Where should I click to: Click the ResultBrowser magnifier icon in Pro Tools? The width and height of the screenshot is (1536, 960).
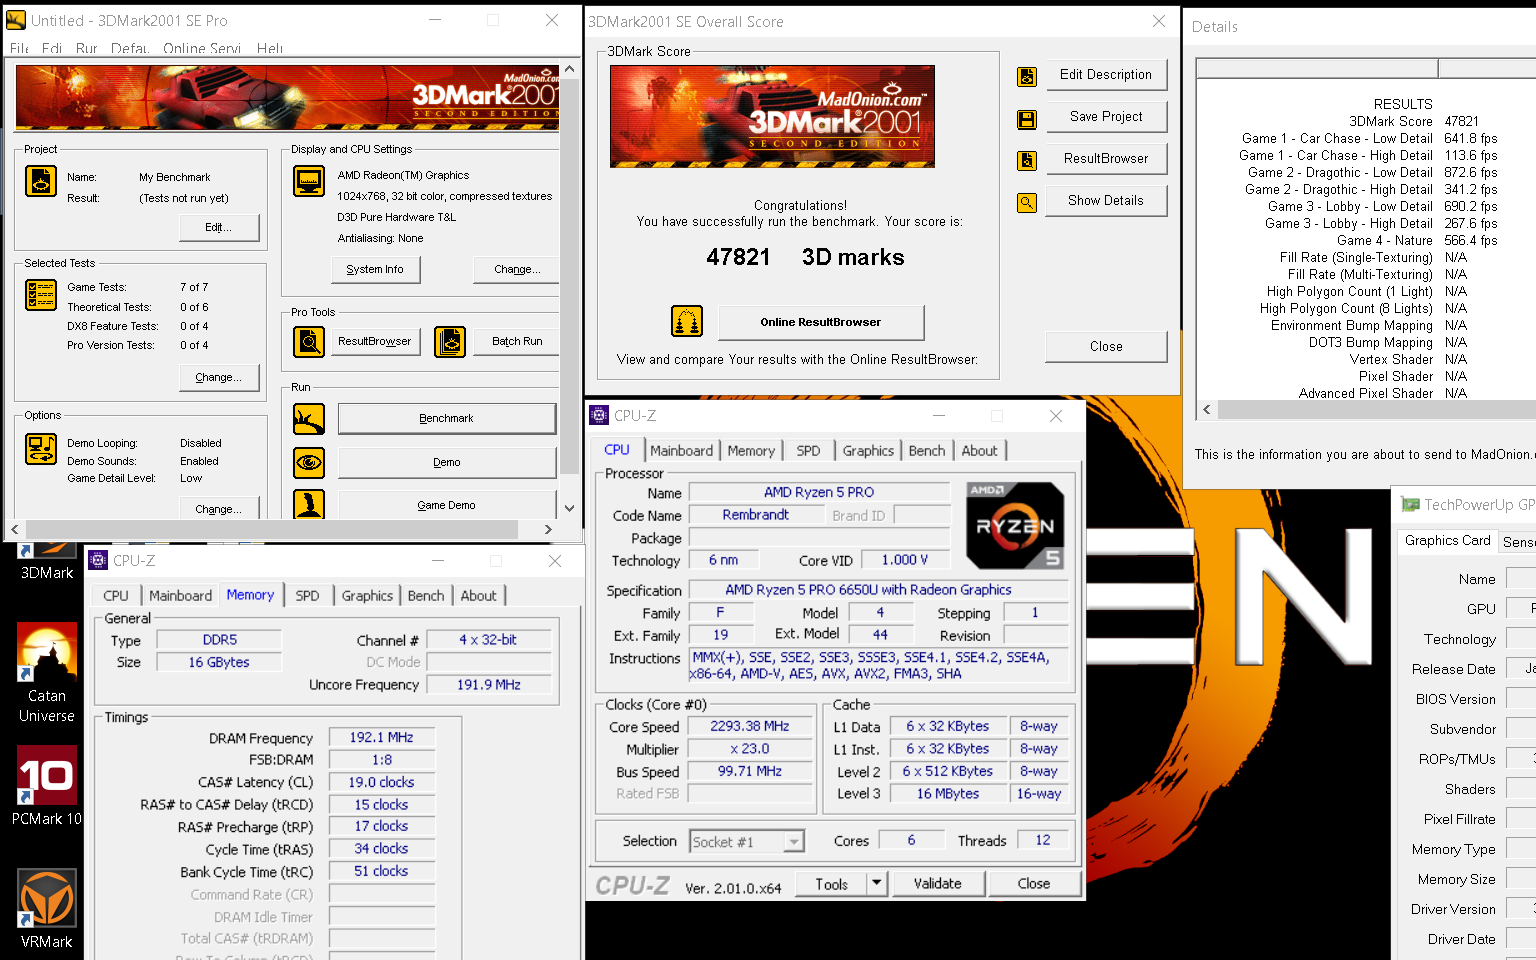tap(309, 342)
